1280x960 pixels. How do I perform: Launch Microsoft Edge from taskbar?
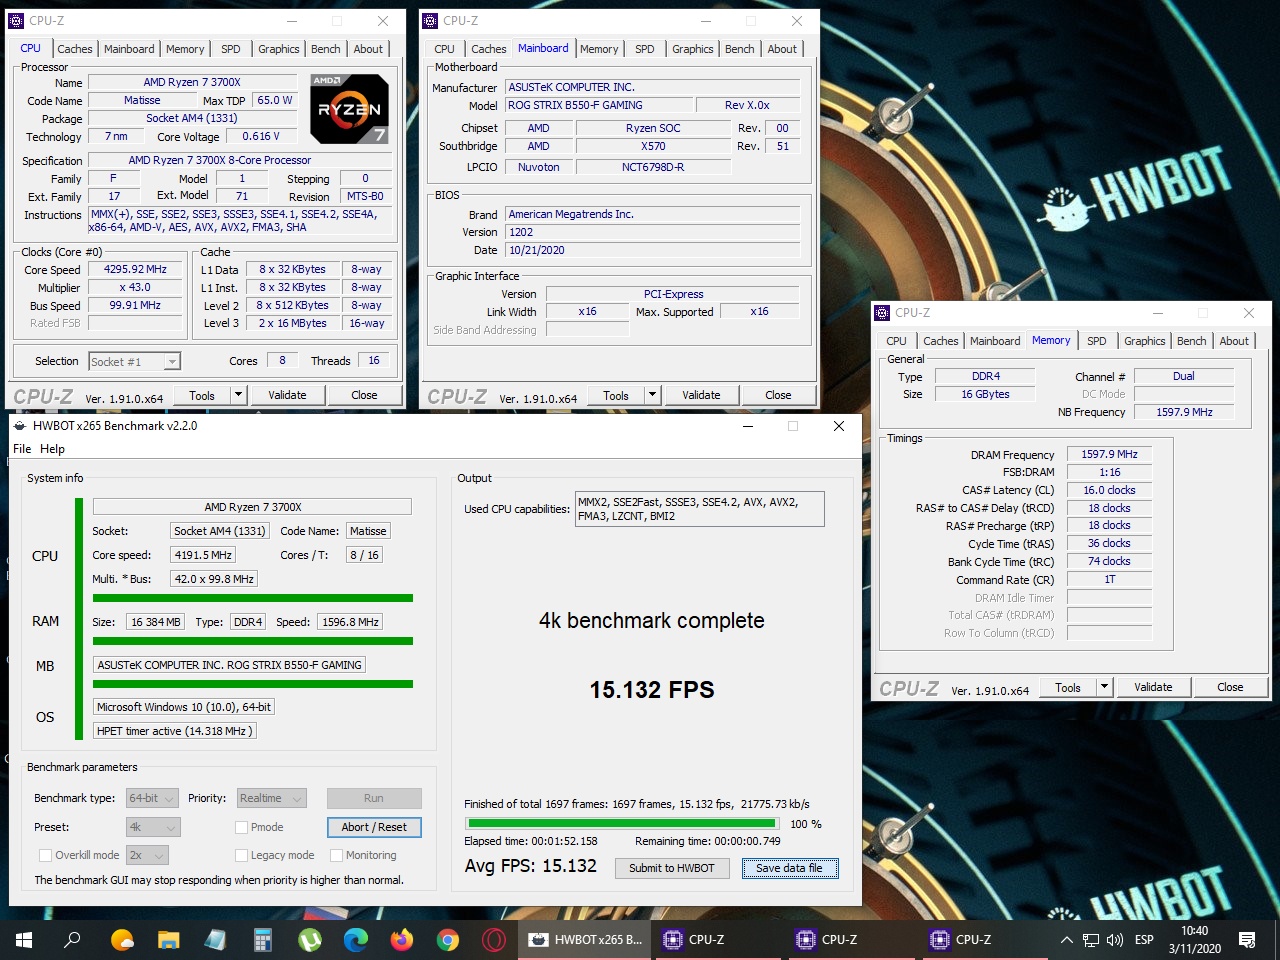click(356, 940)
